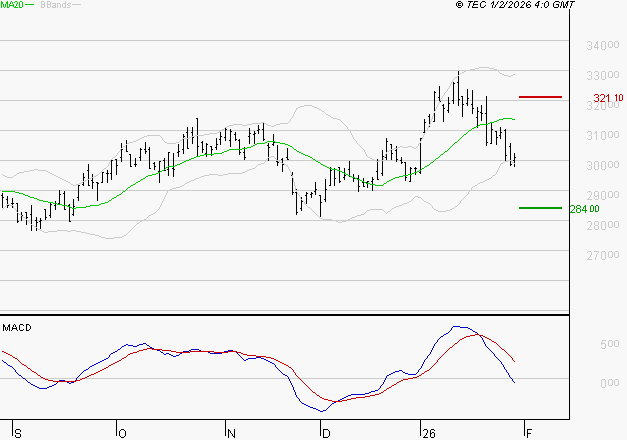Select the red 321.10 resistance line
Image resolution: width=627 pixels, height=440 pixels.
(x=540, y=97)
